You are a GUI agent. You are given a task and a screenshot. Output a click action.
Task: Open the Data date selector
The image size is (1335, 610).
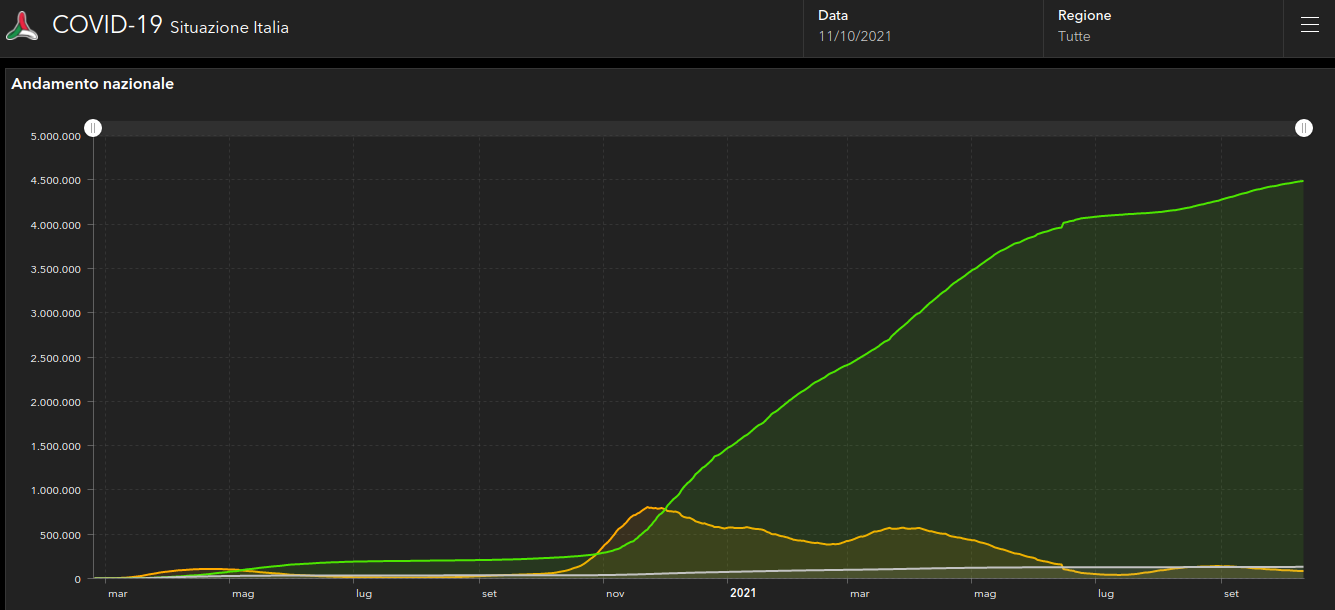922,27
